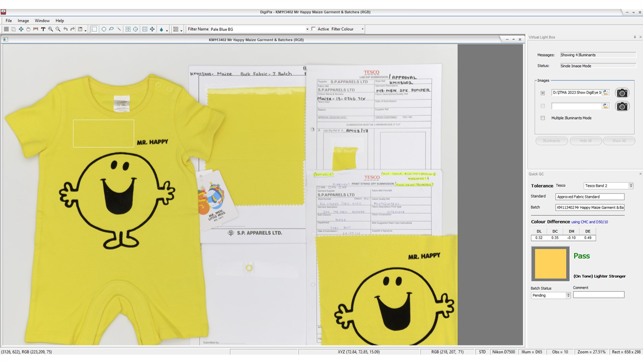Open the Image menu

[x=23, y=21]
